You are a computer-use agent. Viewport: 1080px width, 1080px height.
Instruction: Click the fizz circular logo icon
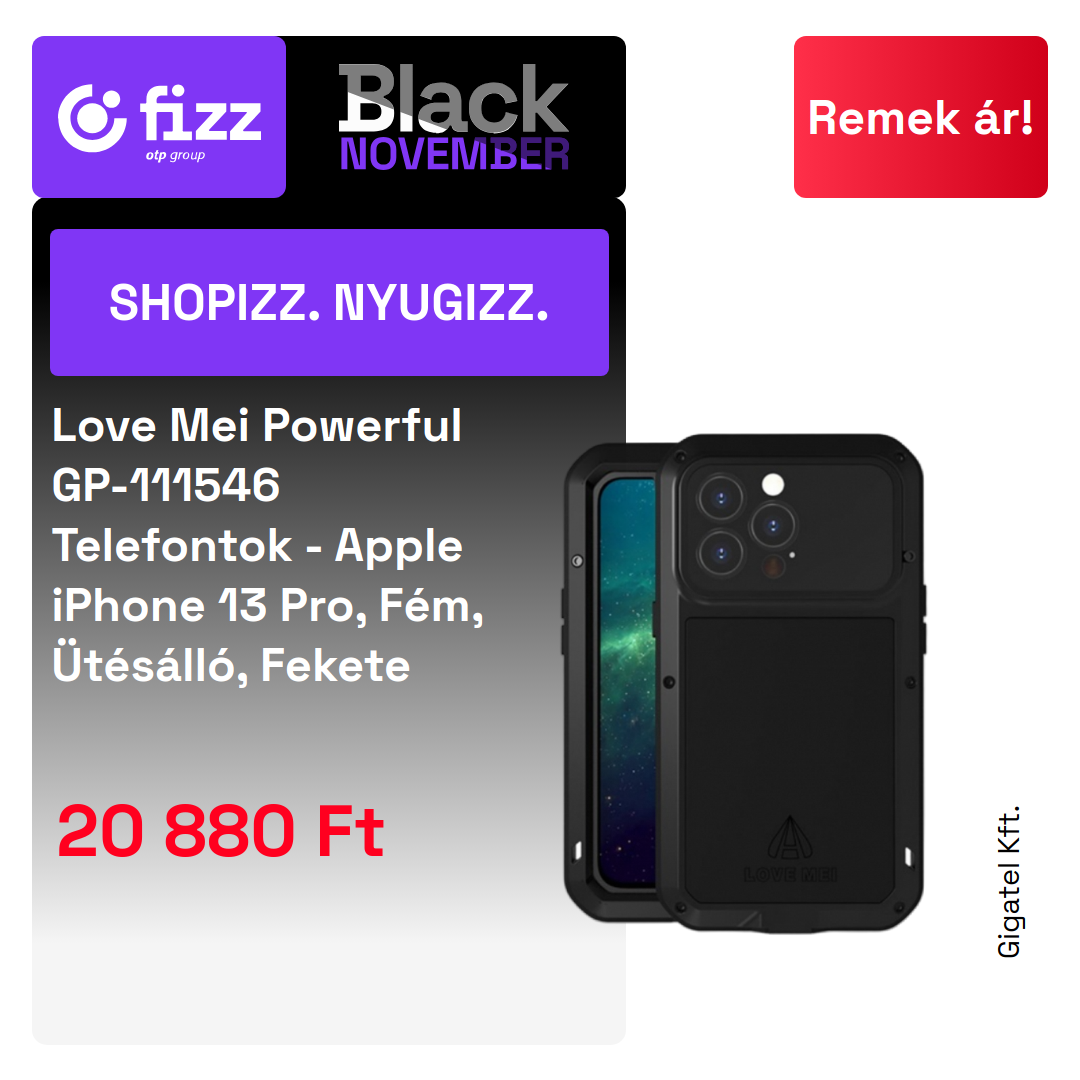click(x=92, y=118)
